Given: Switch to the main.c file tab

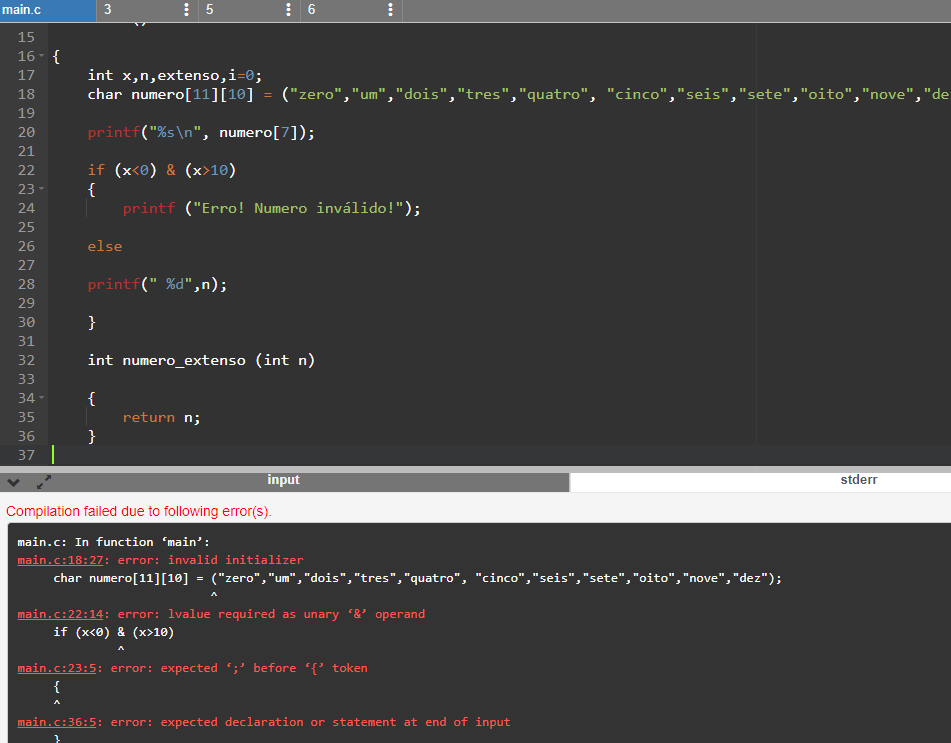Looking at the screenshot, I should [x=47, y=10].
